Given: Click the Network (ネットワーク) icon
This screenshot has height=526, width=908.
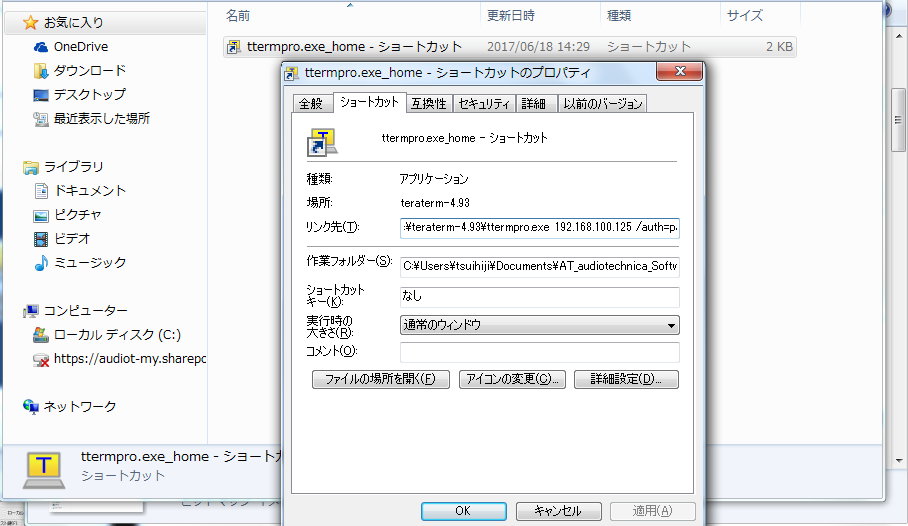Looking at the screenshot, I should tap(31, 407).
